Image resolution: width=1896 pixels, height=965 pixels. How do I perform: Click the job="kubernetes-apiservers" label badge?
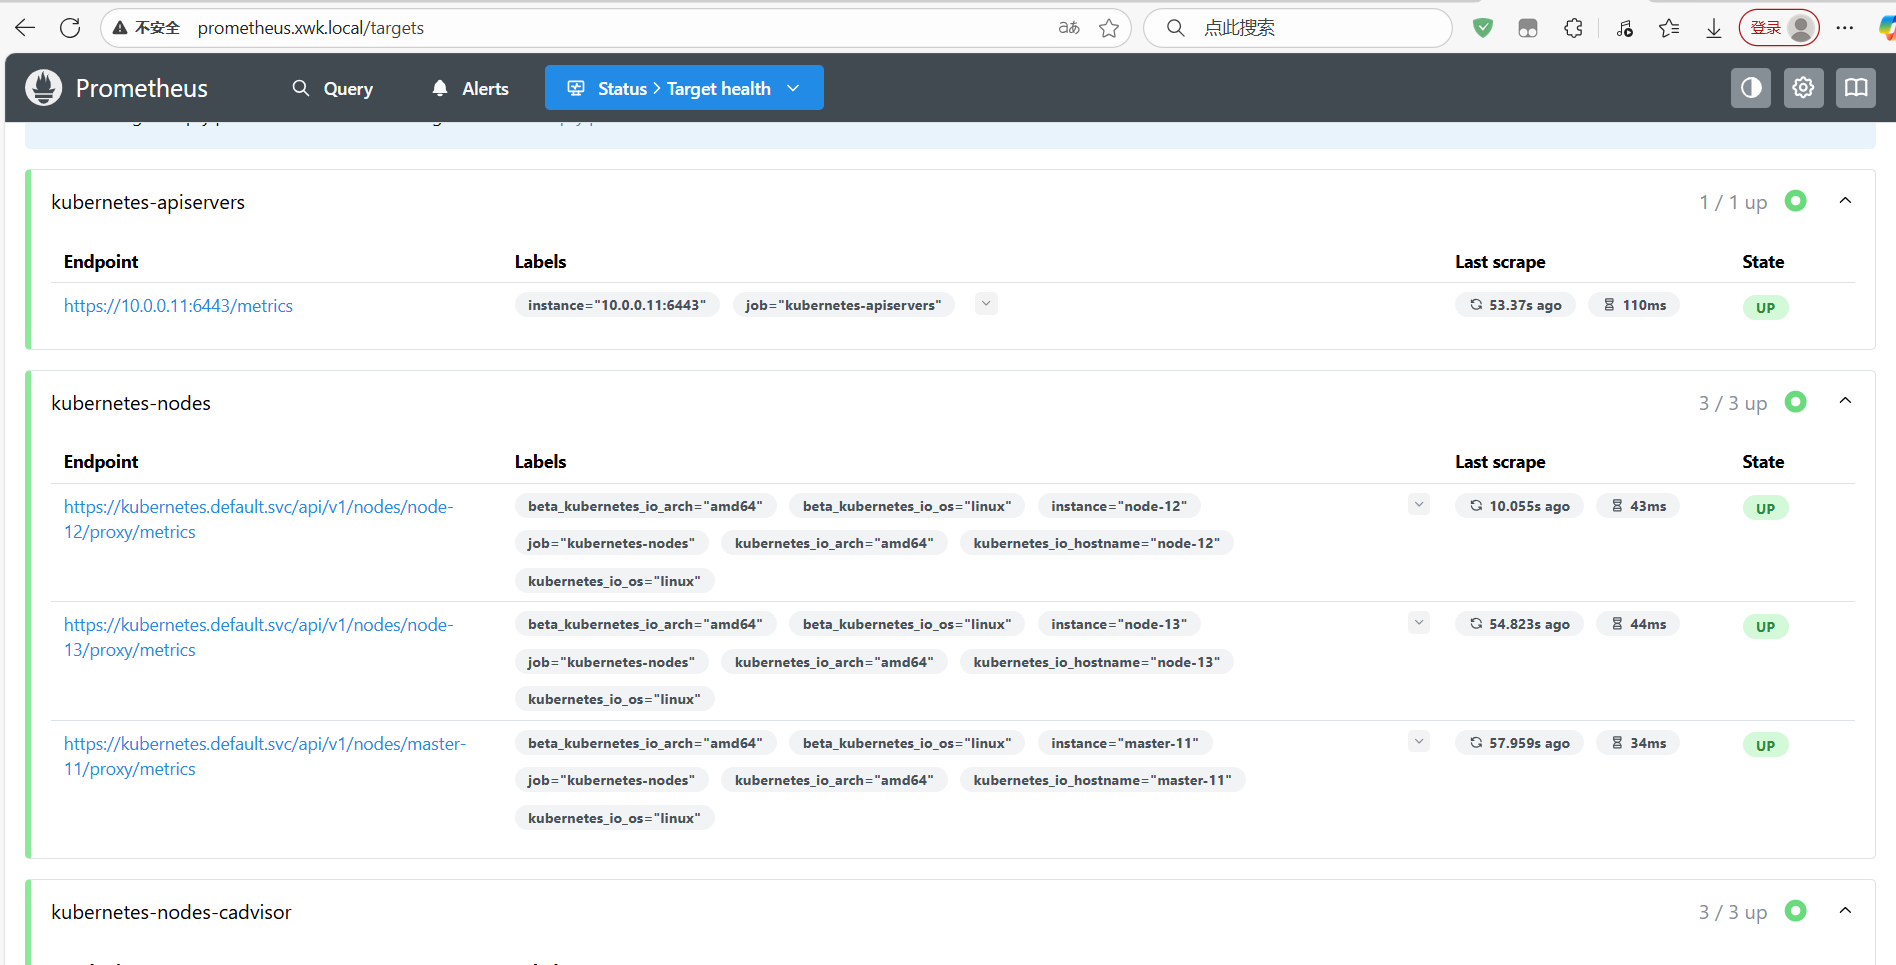(x=843, y=305)
